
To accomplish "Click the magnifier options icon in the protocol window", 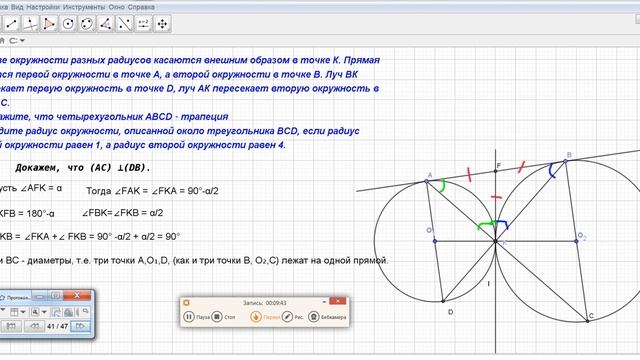I will tap(35, 312).
